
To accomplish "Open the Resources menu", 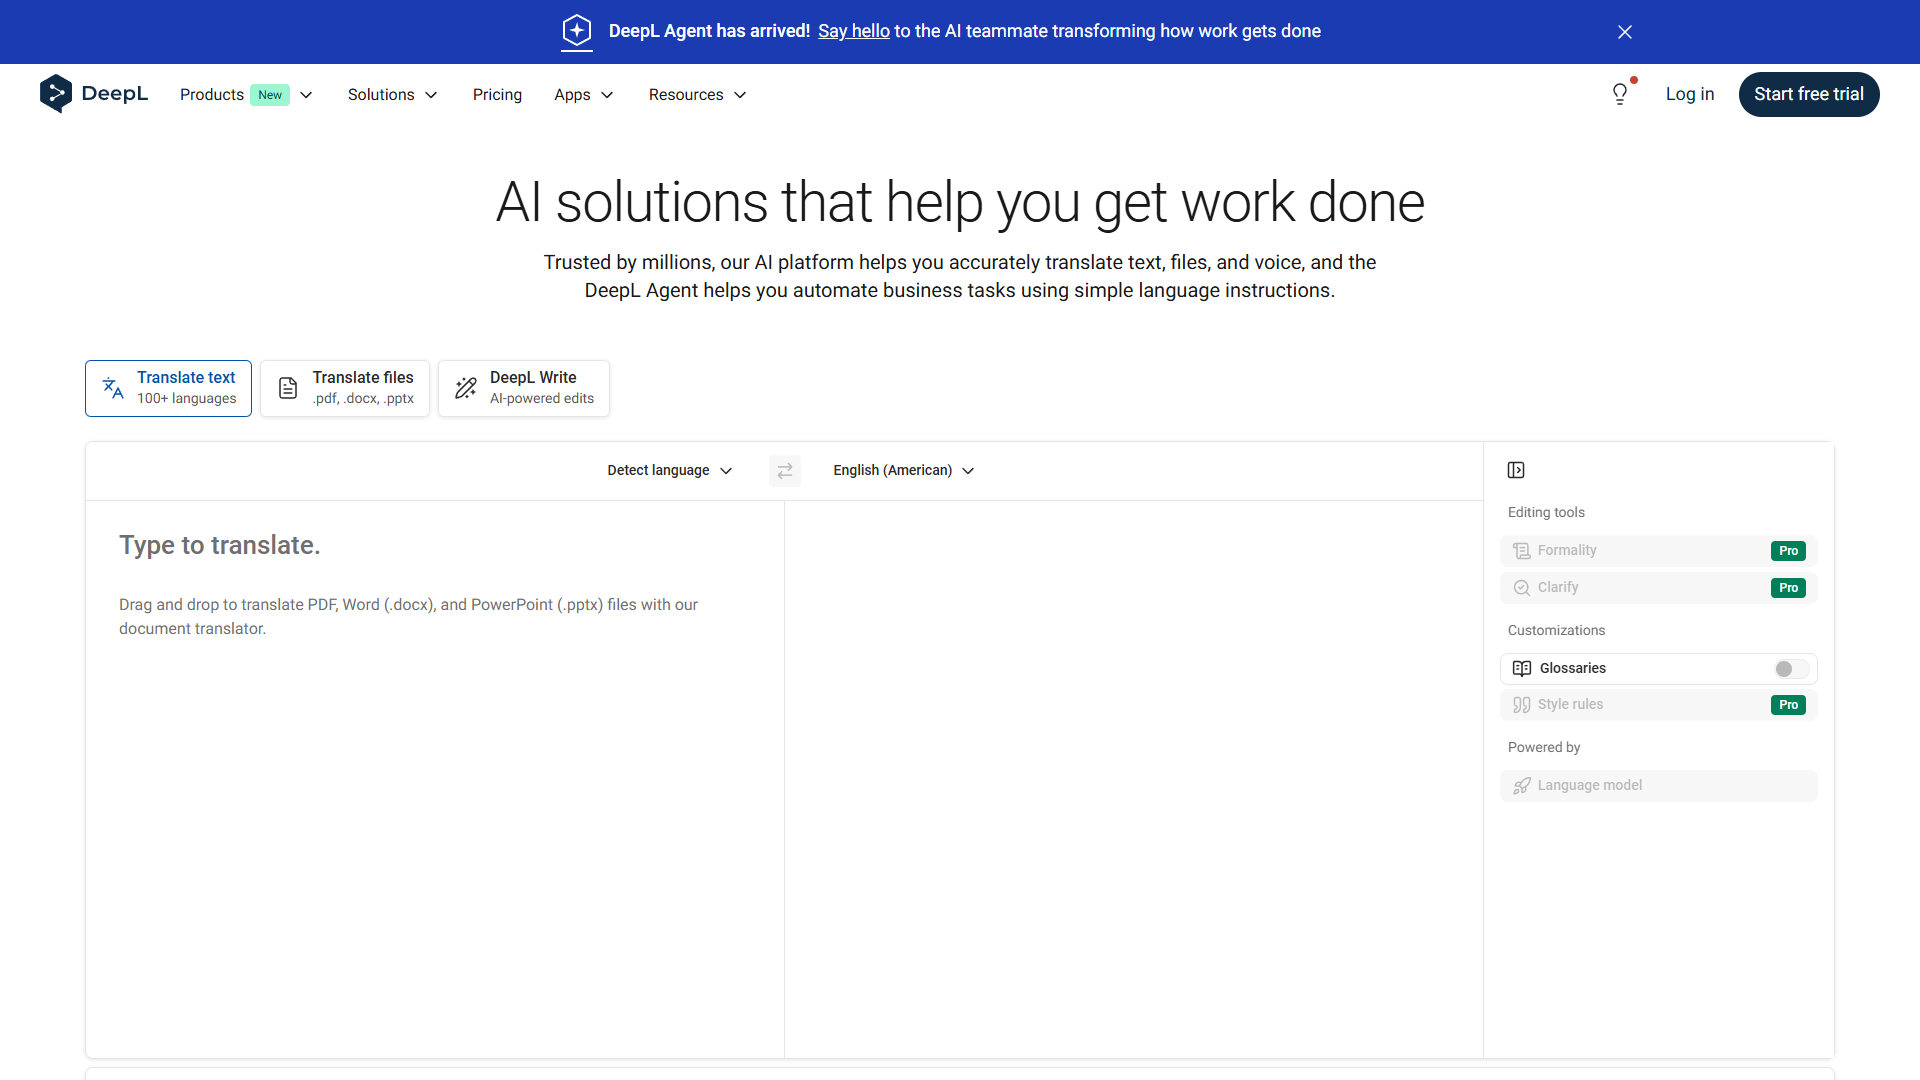I will pos(696,94).
